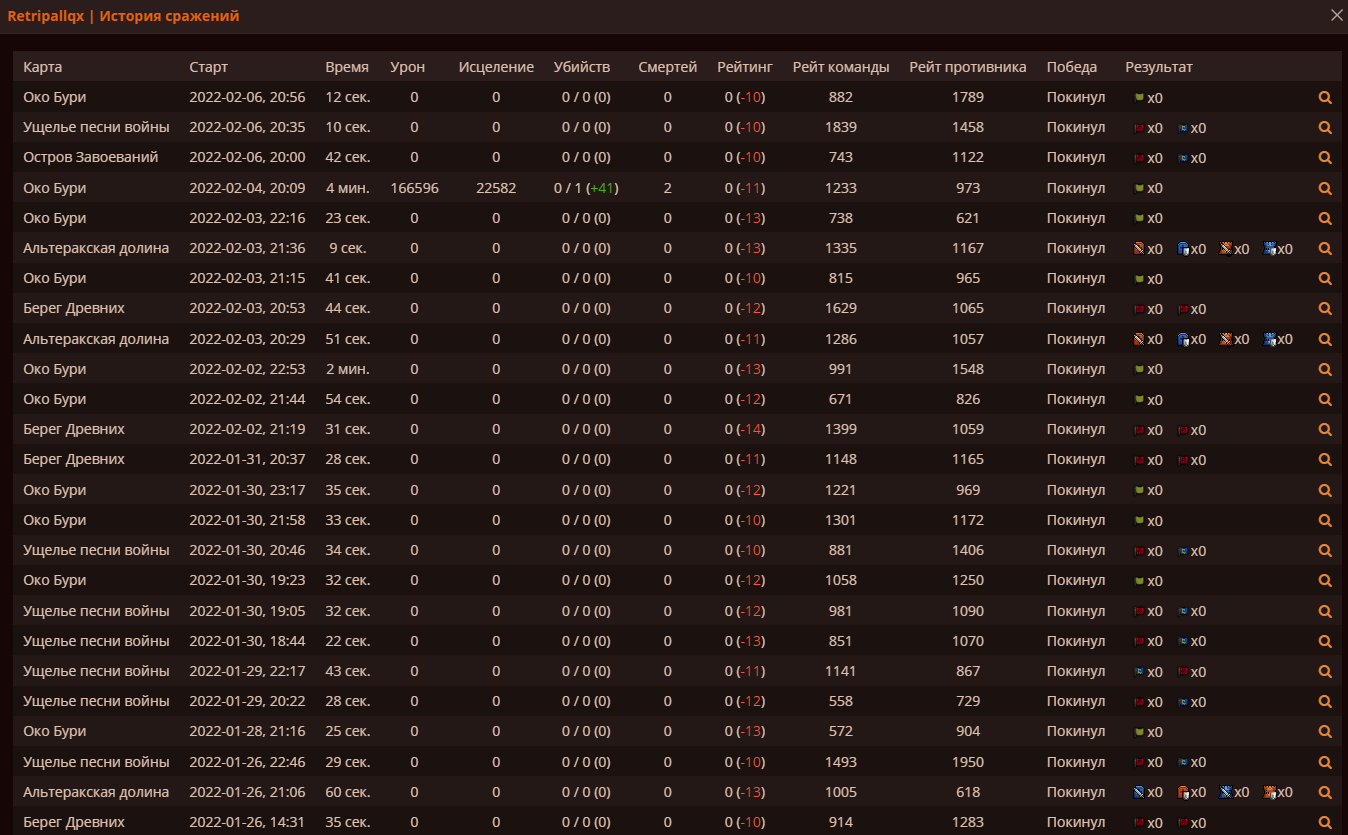This screenshot has width=1348, height=835.
Task: Click the Рейтинг column header
Action: point(744,67)
